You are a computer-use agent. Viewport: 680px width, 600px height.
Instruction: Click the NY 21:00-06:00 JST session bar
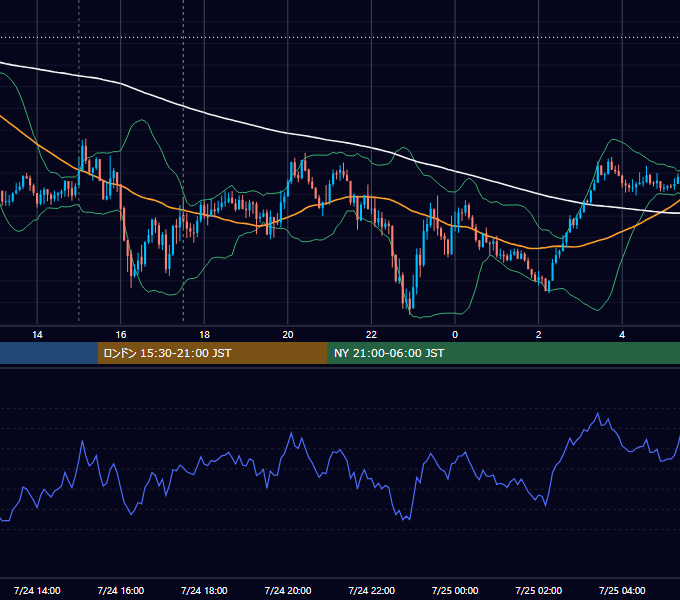point(503,353)
